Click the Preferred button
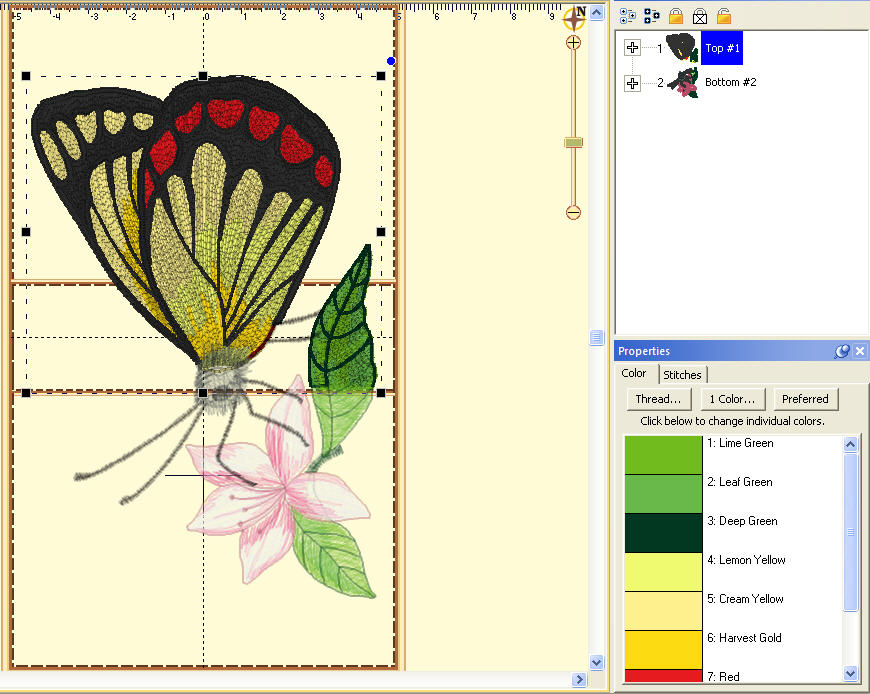870x694 pixels. tap(805, 399)
